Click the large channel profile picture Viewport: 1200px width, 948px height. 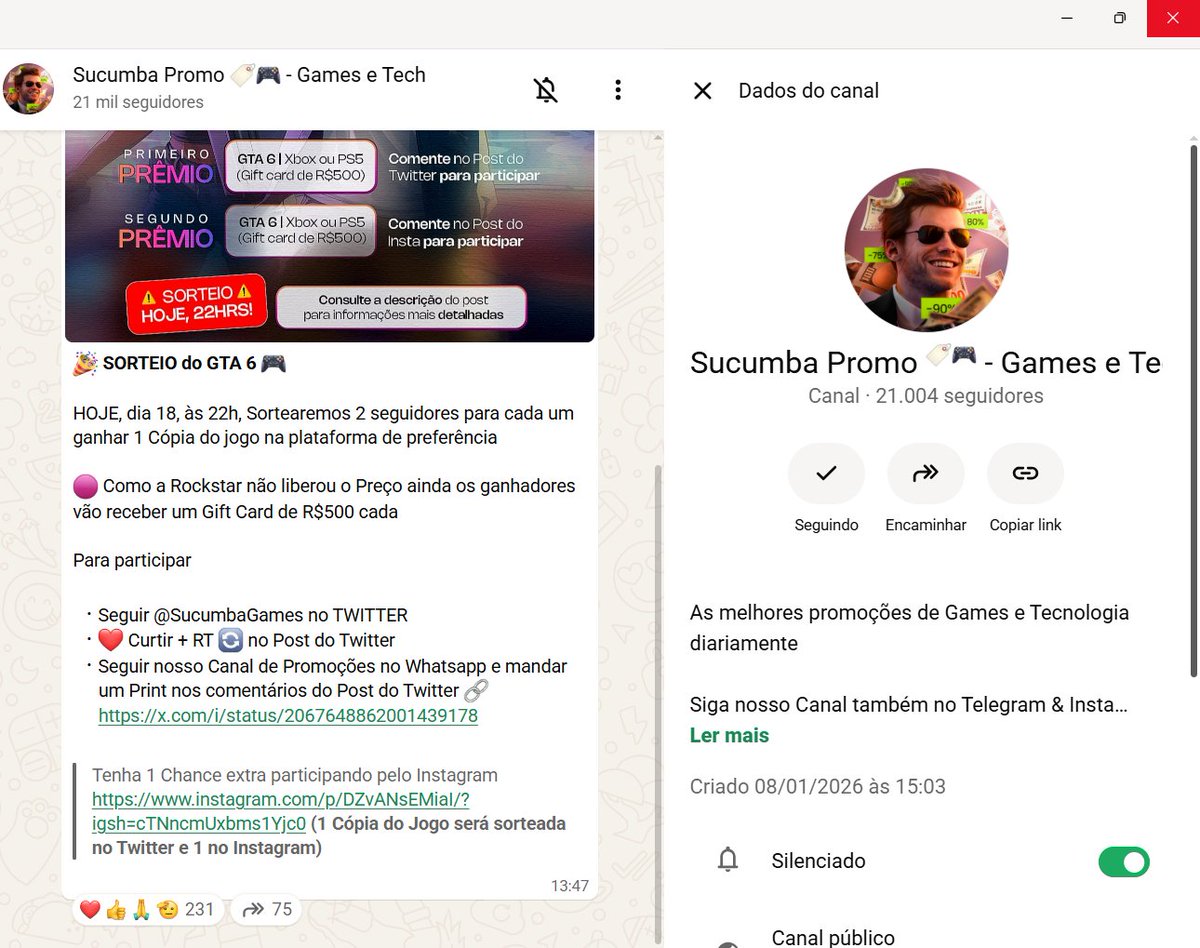(x=926, y=250)
